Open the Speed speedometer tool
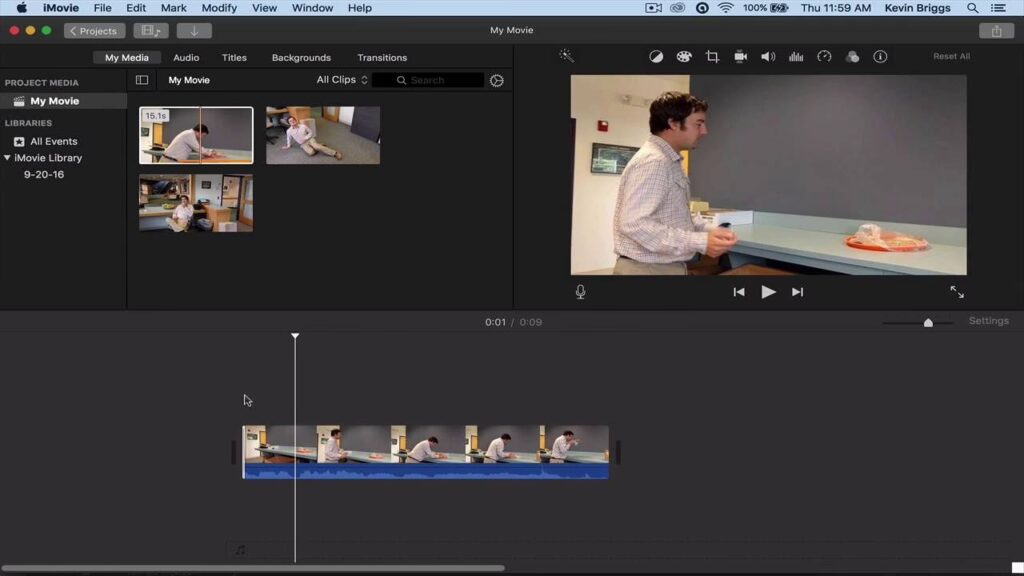The image size is (1024, 576). tap(824, 57)
